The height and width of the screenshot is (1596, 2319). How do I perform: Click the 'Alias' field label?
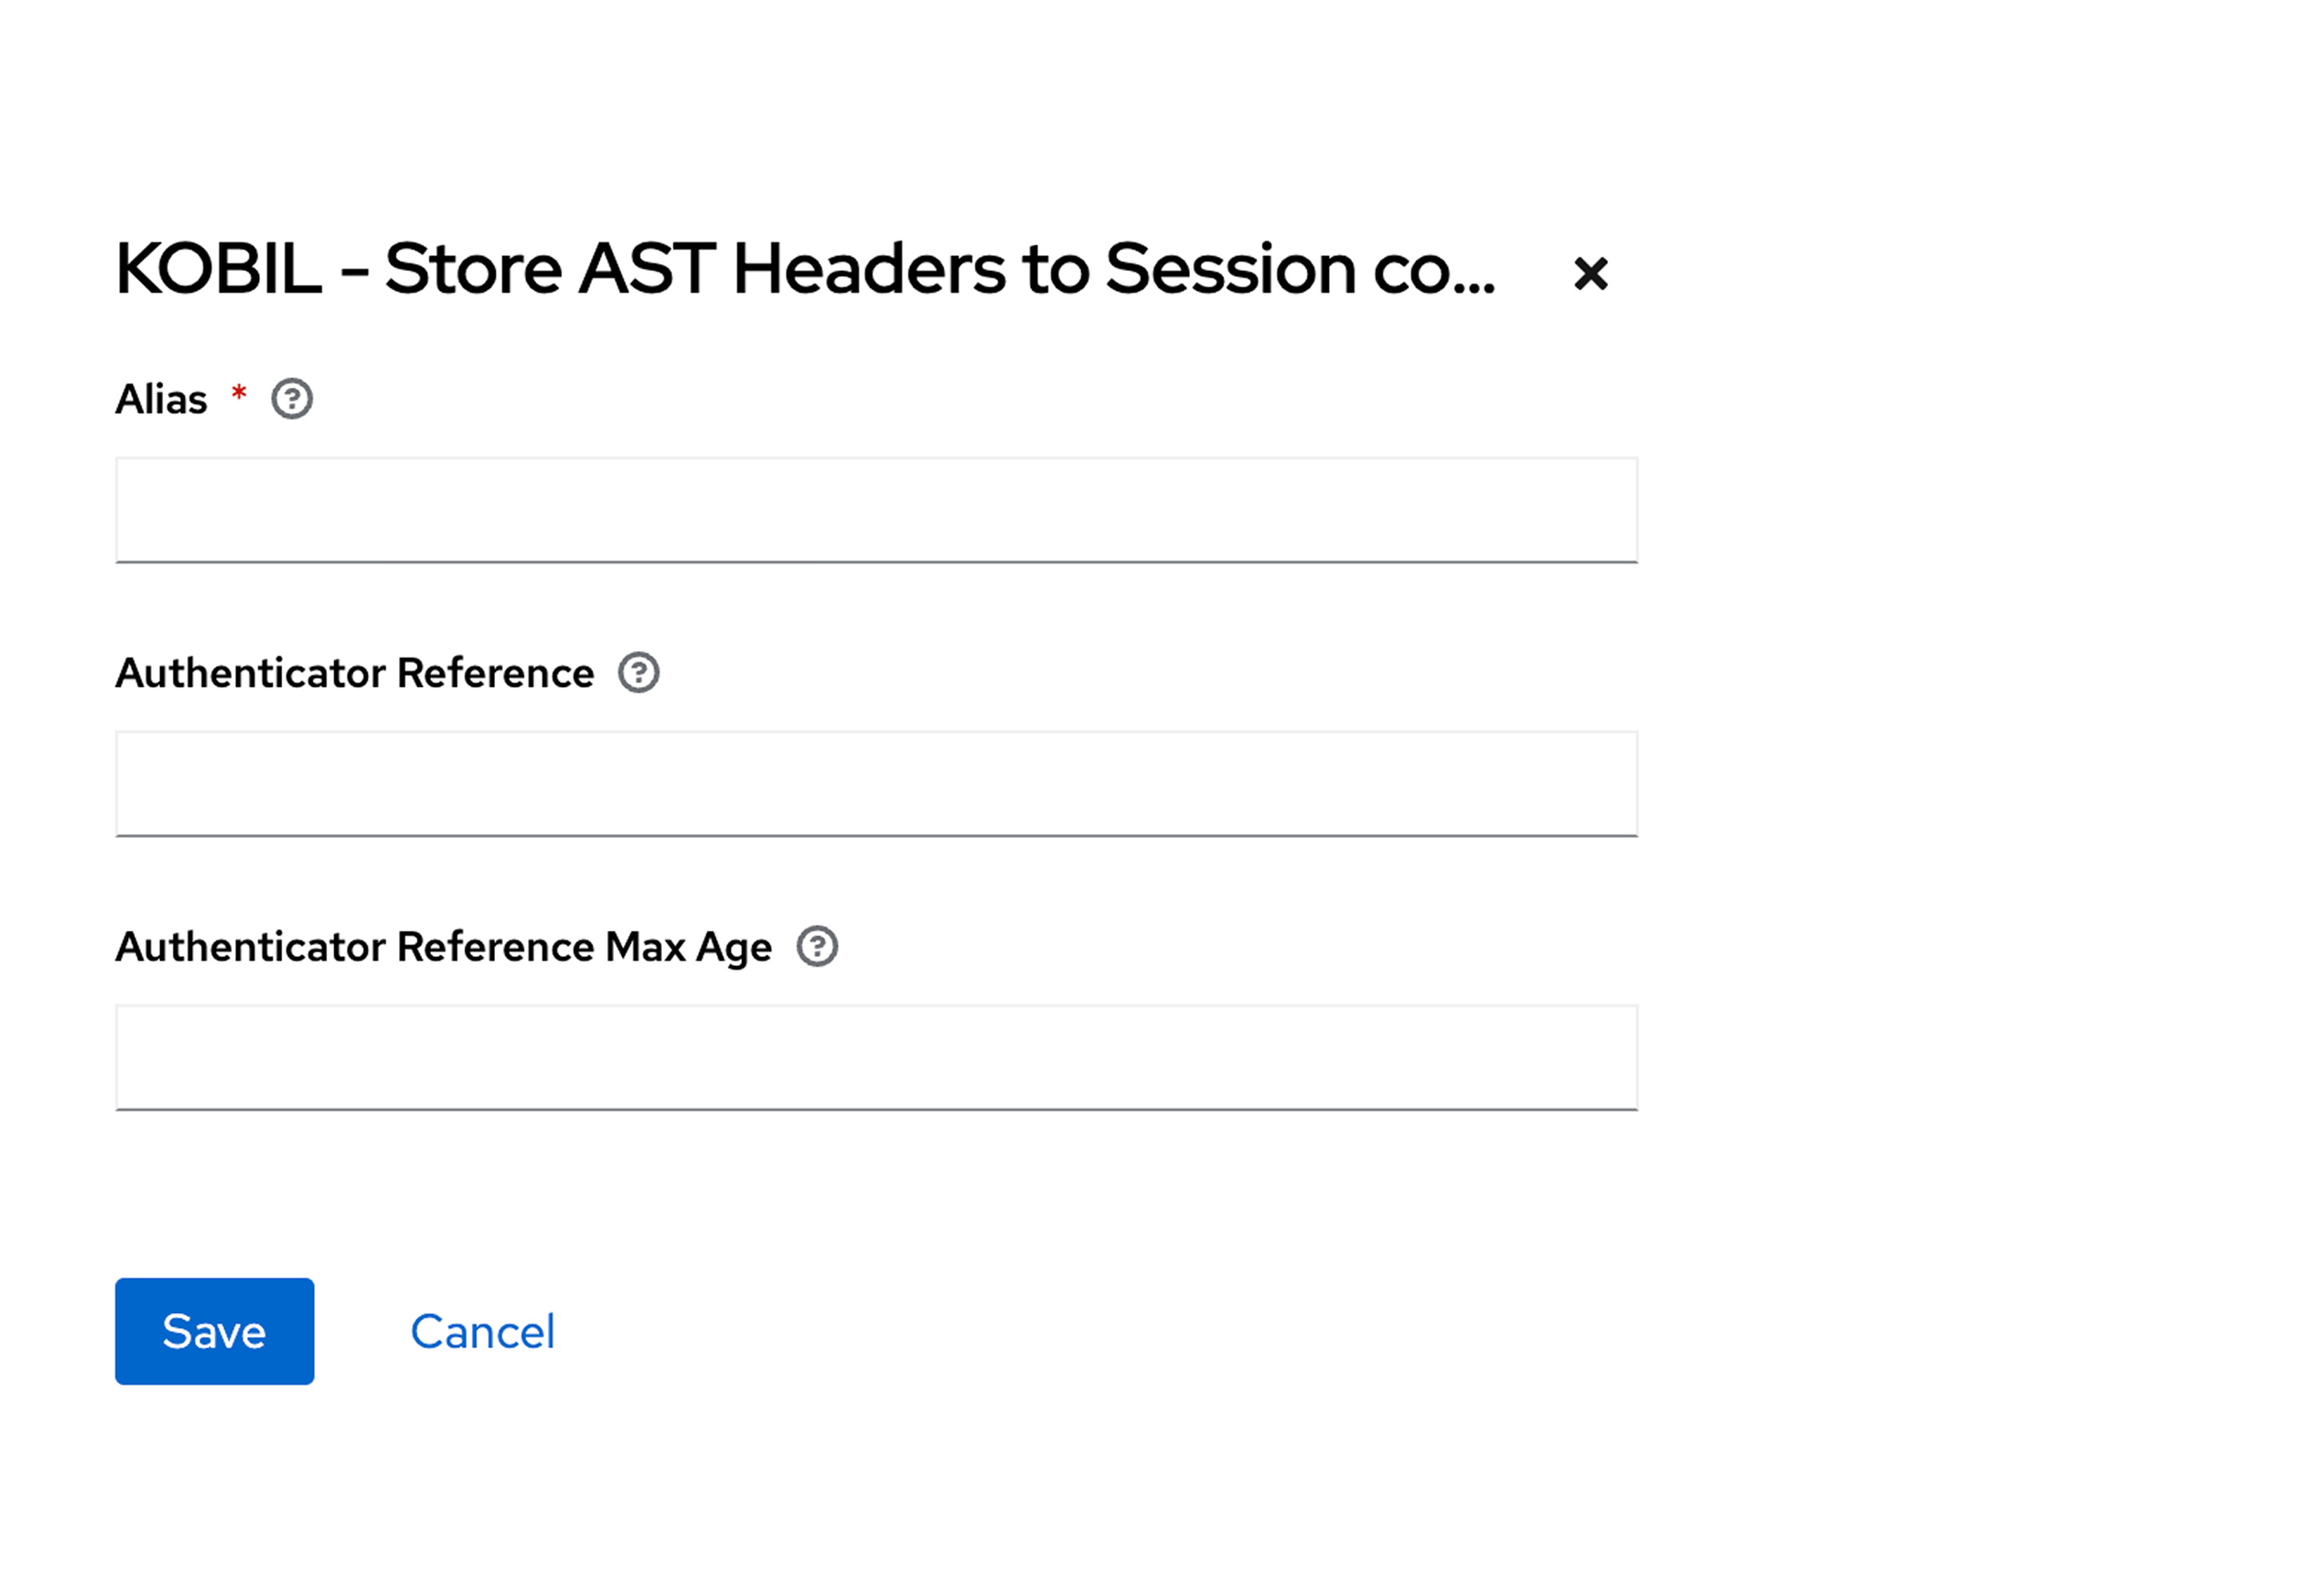[x=161, y=399]
